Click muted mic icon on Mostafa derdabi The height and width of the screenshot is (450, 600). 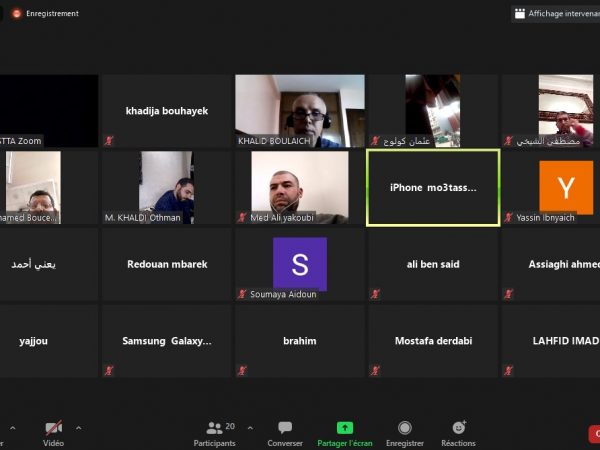(x=375, y=370)
